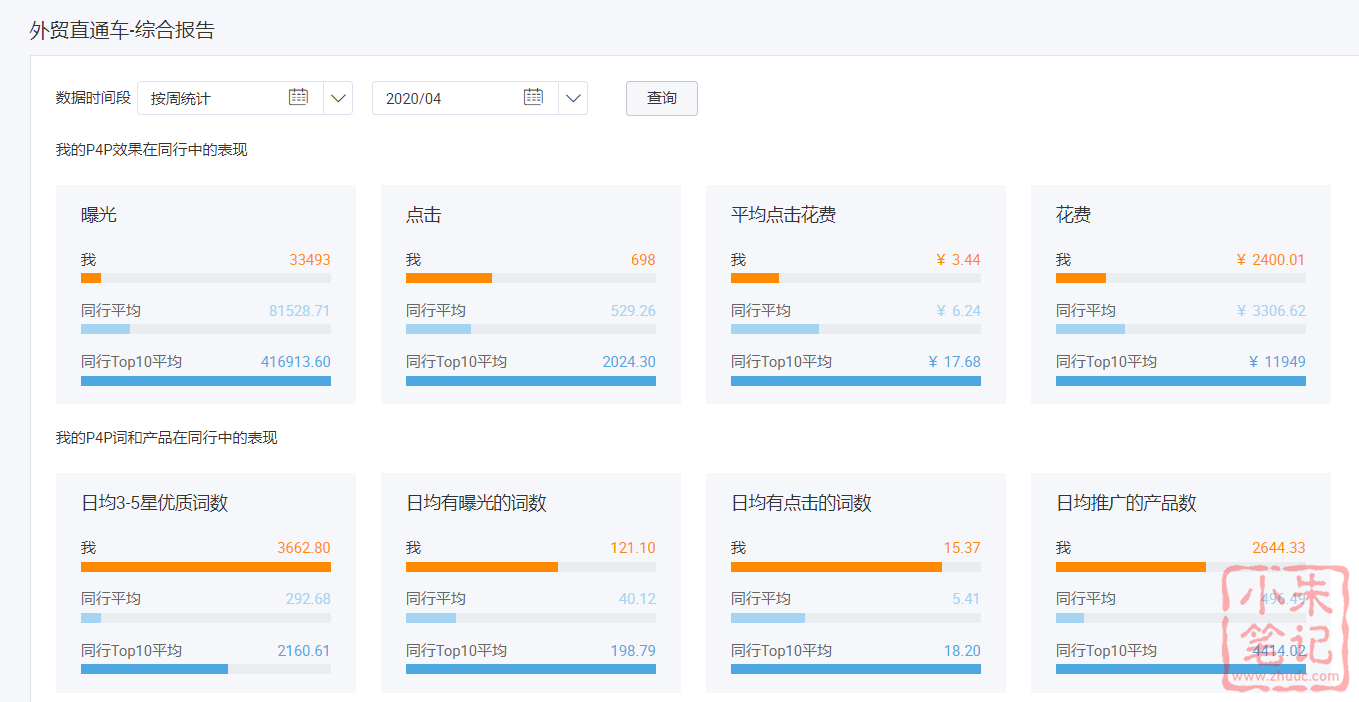The image size is (1359, 702).
Task: Click the orange 我 bar under 曝光
Action: coord(91,278)
